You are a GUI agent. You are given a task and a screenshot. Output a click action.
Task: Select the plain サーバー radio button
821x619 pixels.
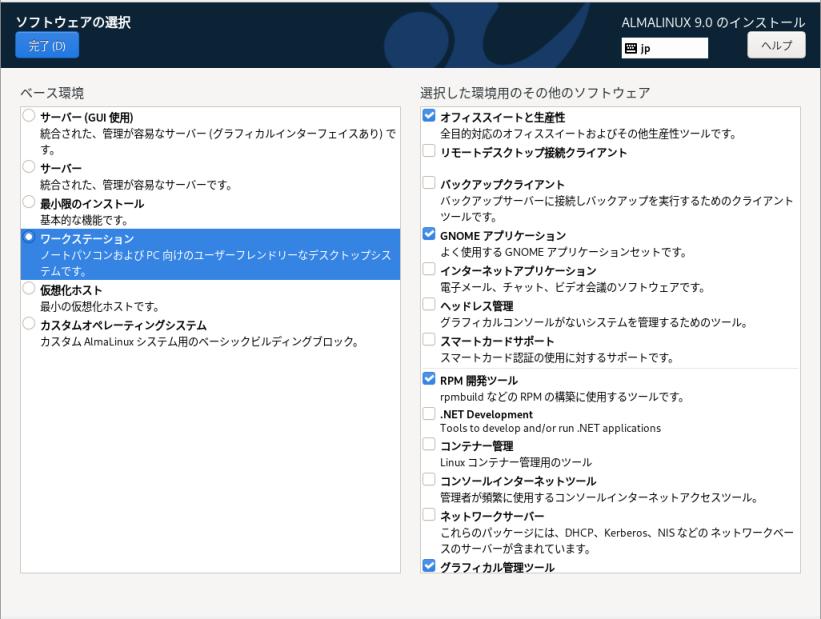pos(29,167)
